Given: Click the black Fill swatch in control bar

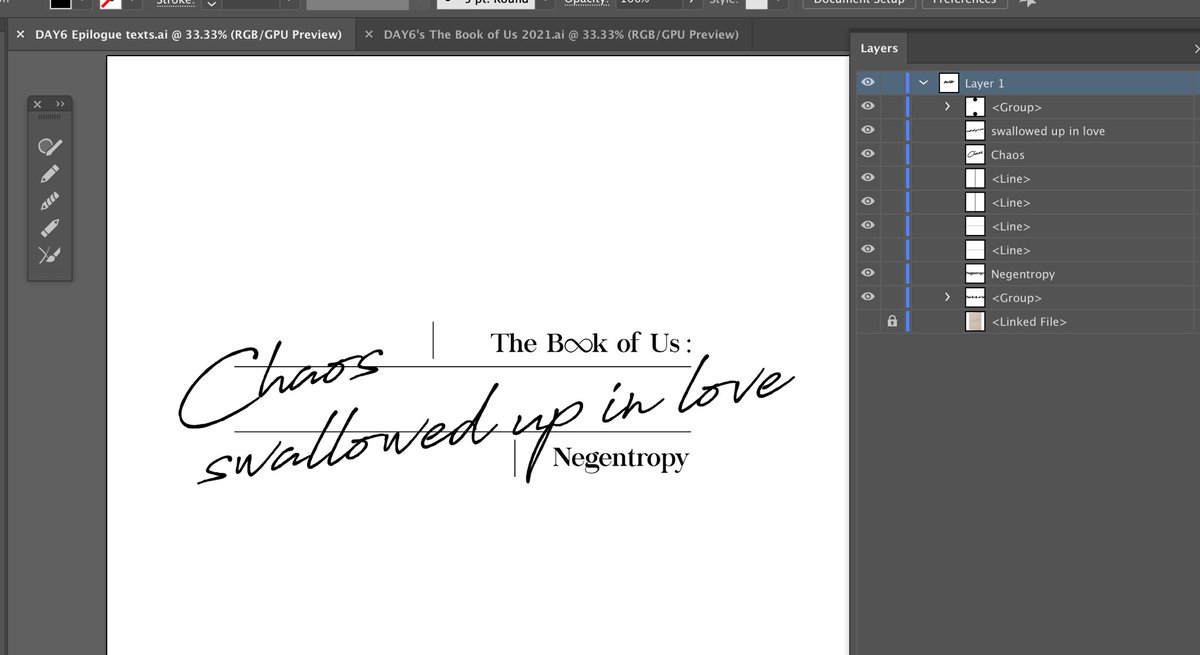Looking at the screenshot, I should click(x=61, y=2).
